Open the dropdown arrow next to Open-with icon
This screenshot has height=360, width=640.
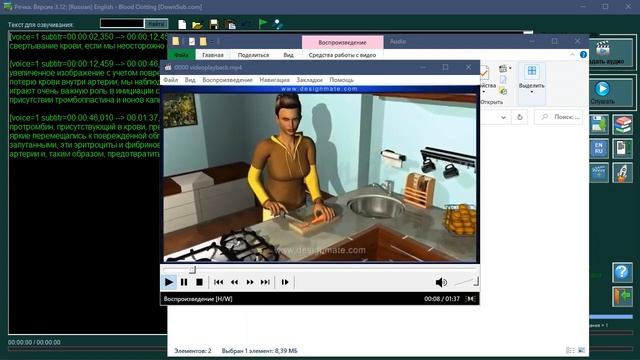(510, 68)
